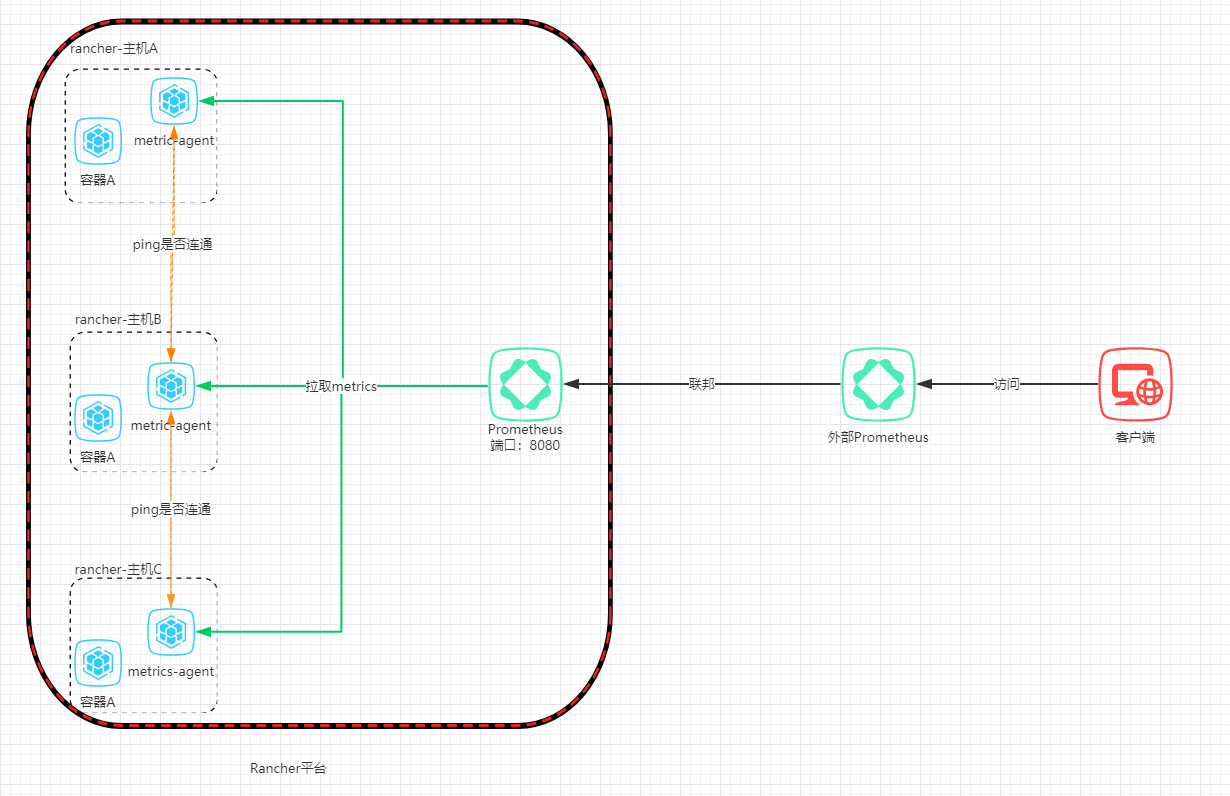The image size is (1230, 796).
Task: Click the 端口：8080 text under Prometheus
Action: pyautogui.click(x=525, y=445)
